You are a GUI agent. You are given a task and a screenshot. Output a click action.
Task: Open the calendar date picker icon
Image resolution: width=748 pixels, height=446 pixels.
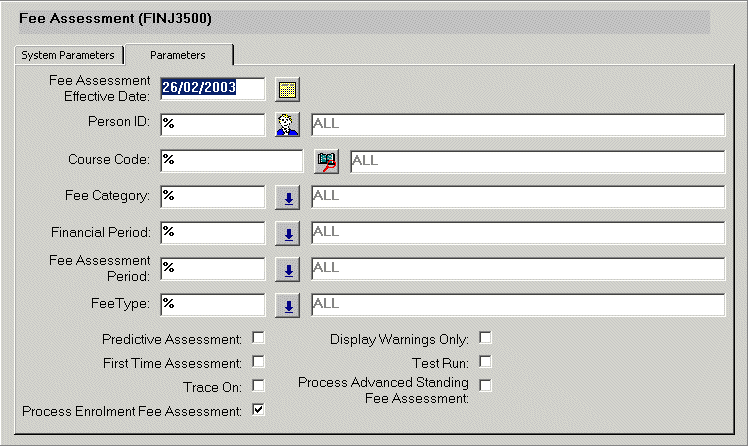point(288,89)
